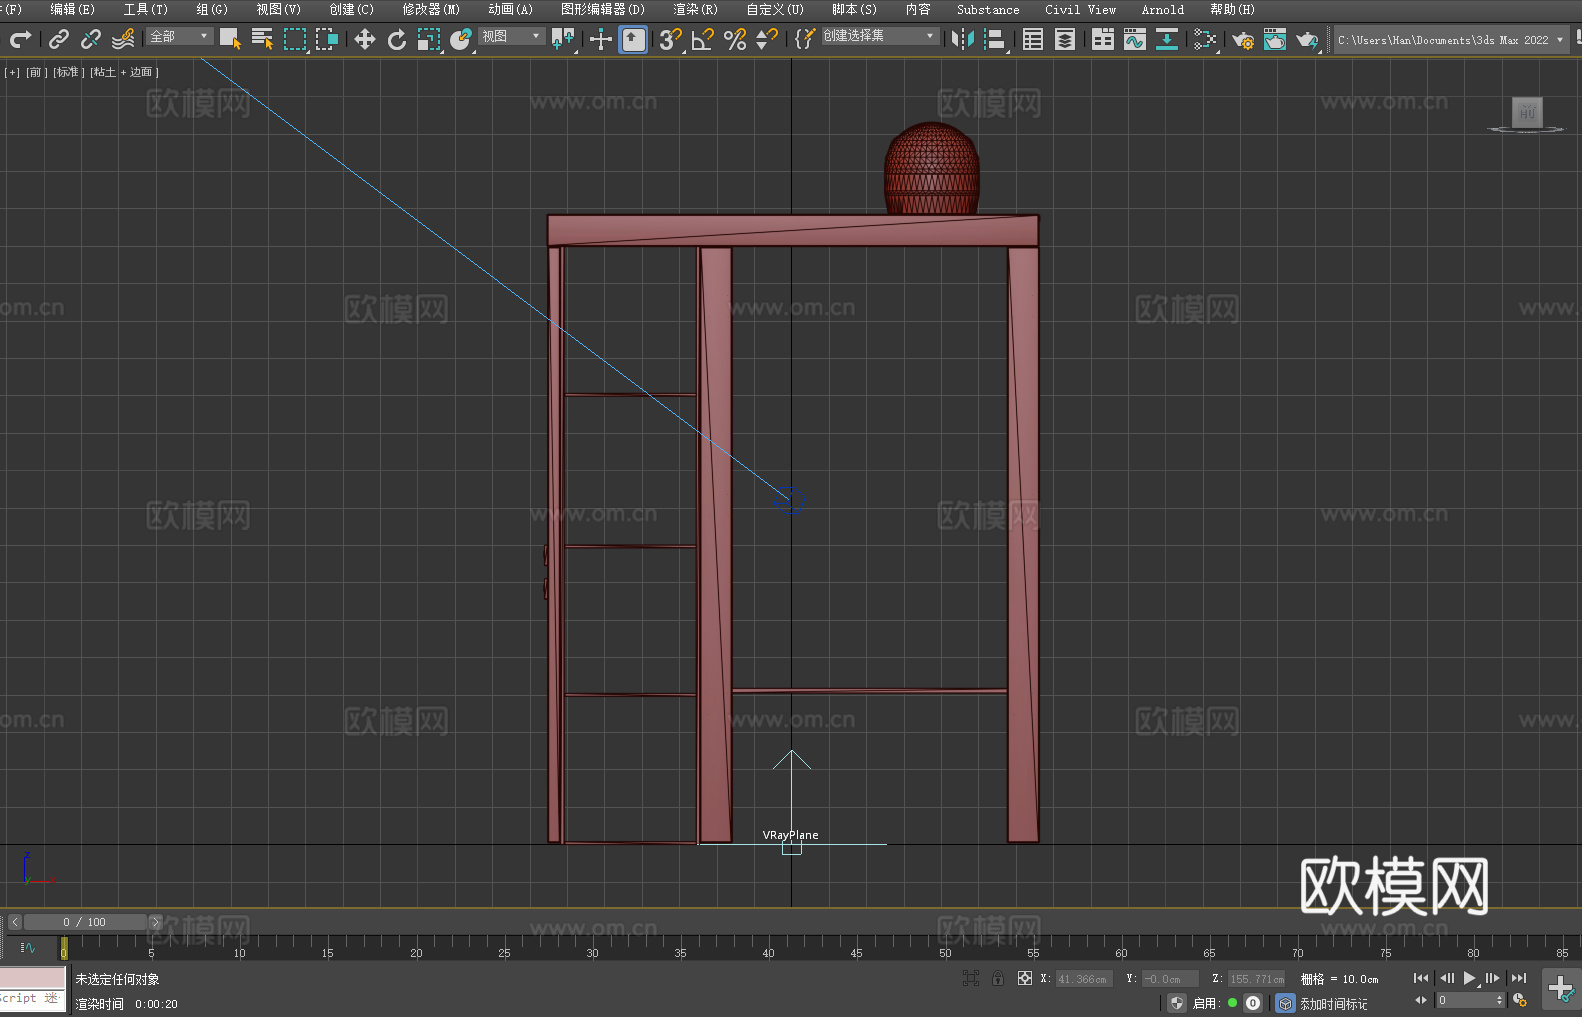Open the Select by Name list
Viewport: 1582px width, 1017px height.
262,39
